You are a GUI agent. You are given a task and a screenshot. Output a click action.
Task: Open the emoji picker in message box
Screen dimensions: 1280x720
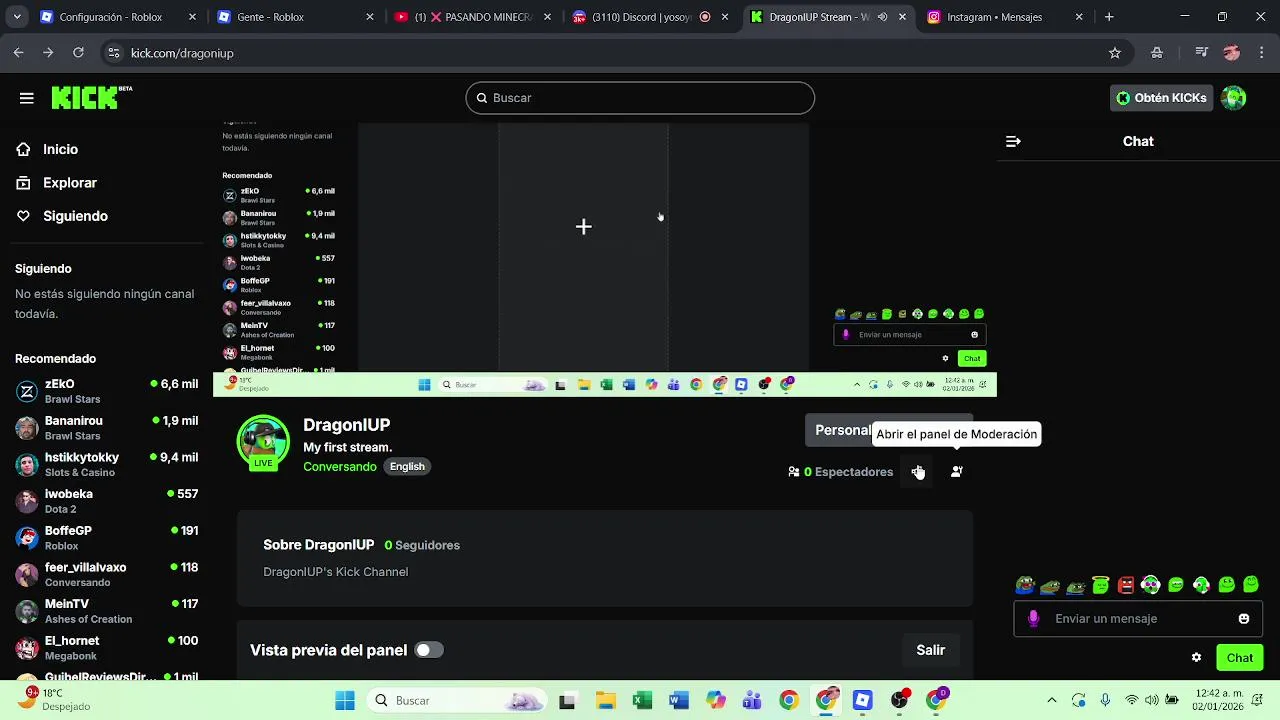point(1244,619)
